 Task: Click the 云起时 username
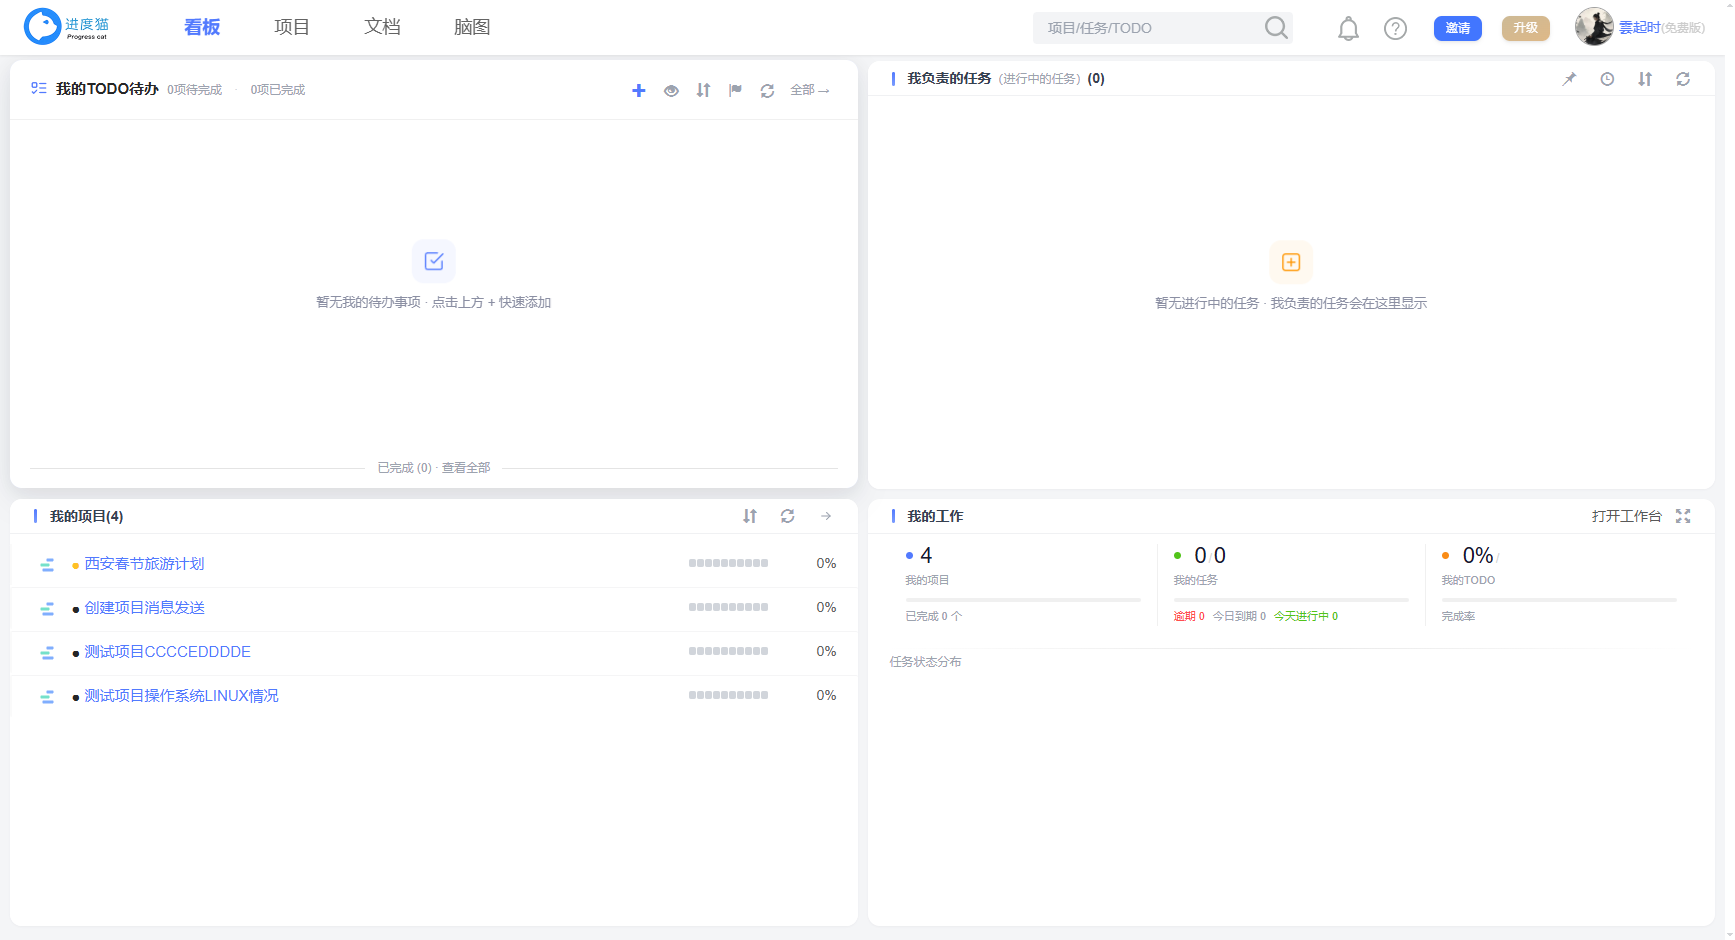pyautogui.click(x=1639, y=28)
